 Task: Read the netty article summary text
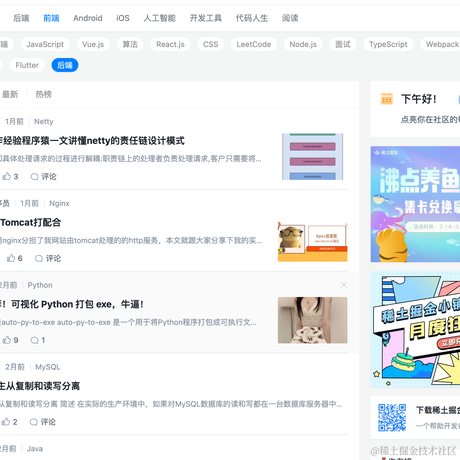tap(131, 159)
